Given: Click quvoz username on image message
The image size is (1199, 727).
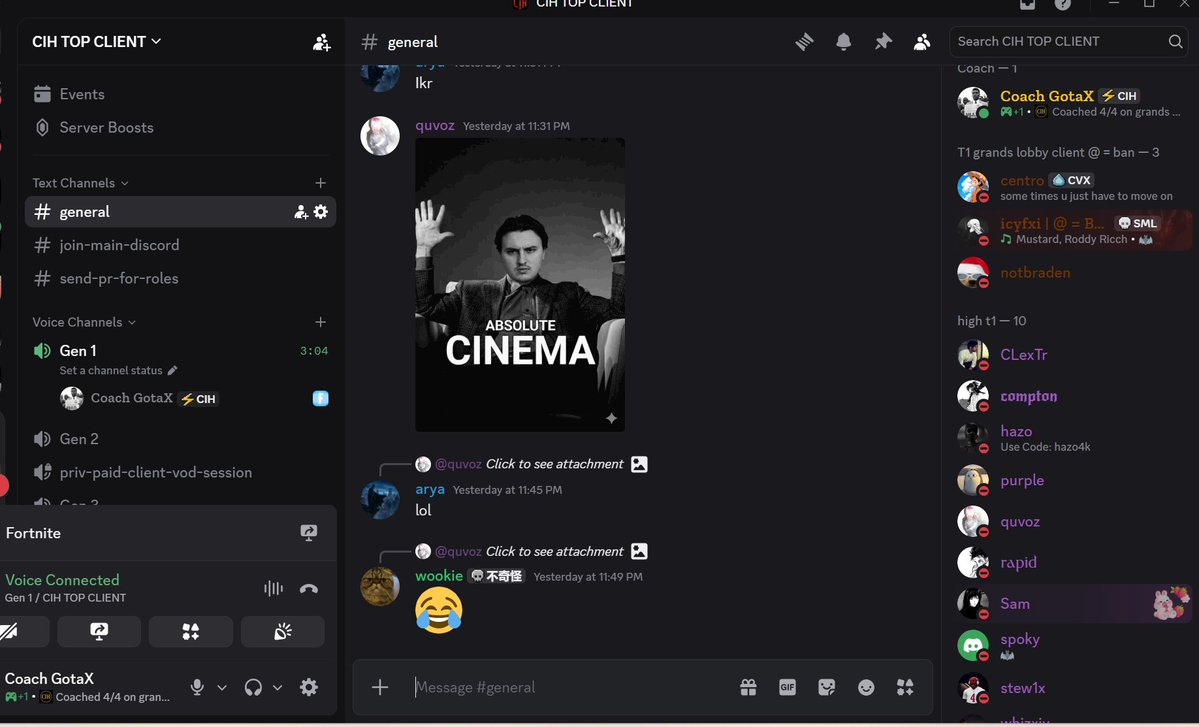Looking at the screenshot, I should pos(434,125).
